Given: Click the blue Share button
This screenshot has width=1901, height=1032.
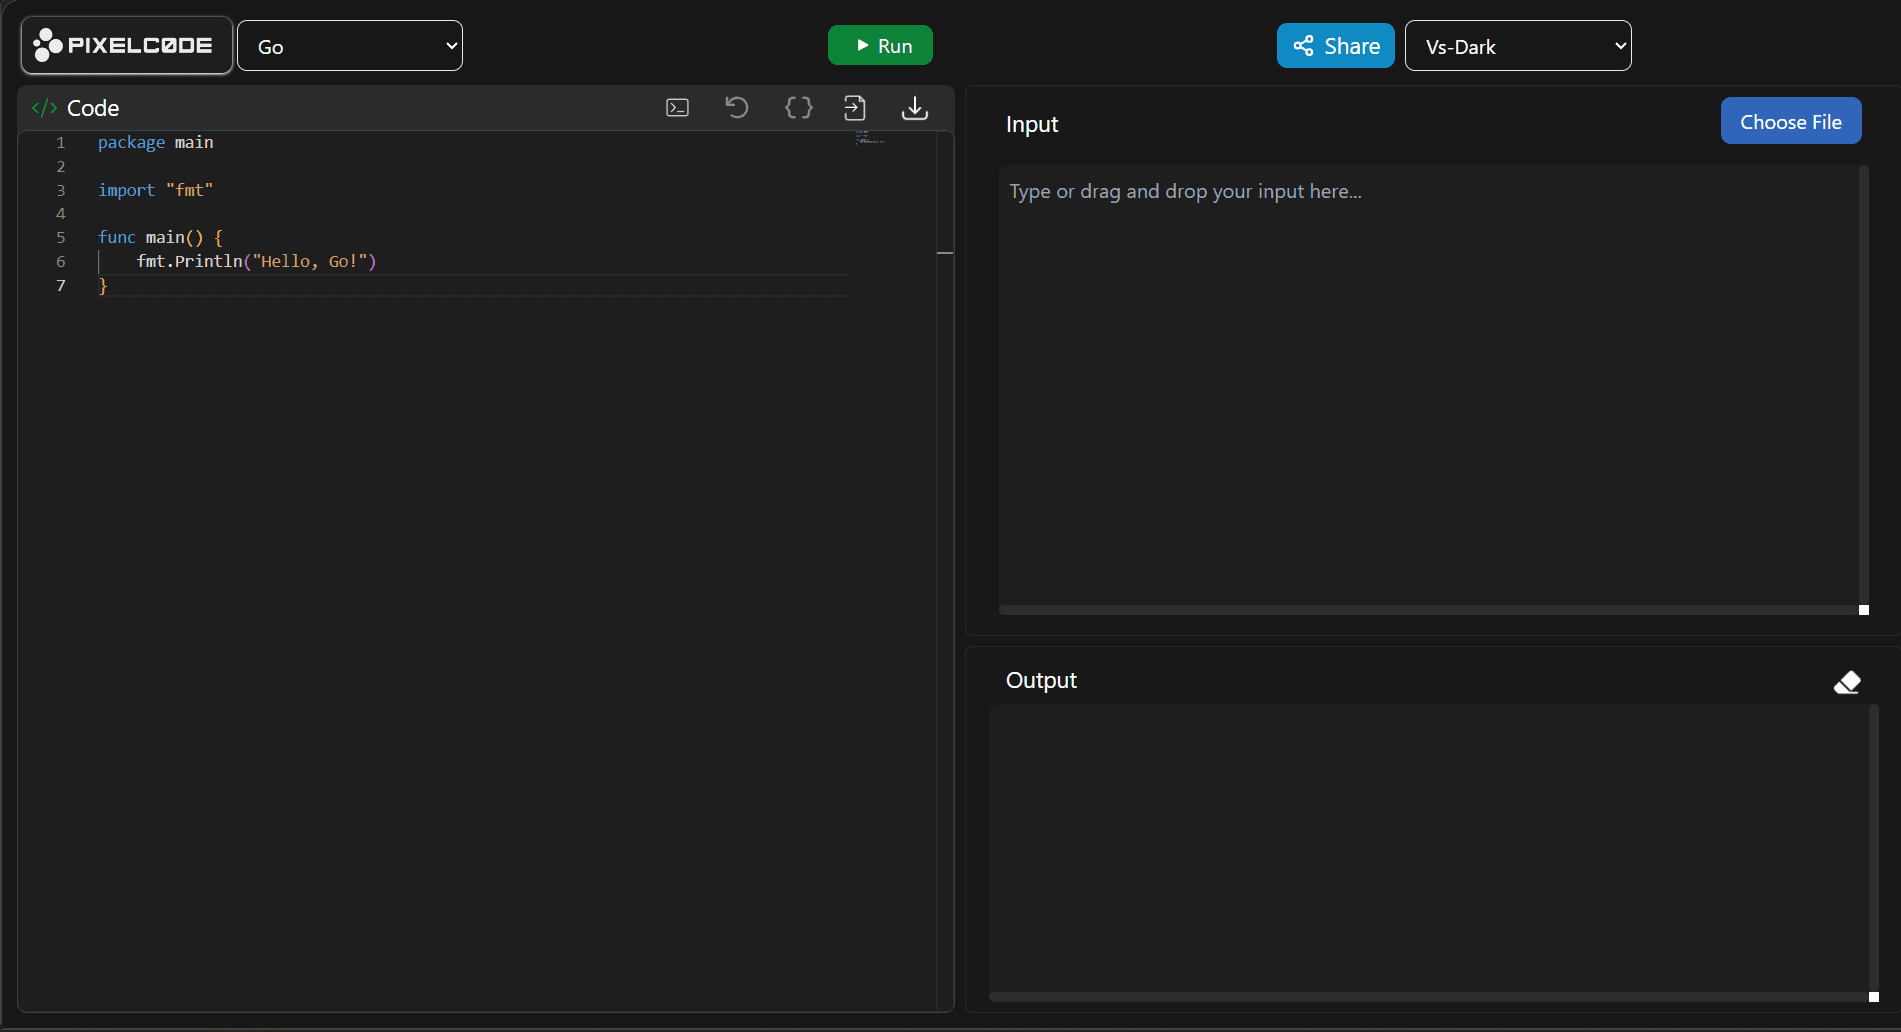Looking at the screenshot, I should tap(1335, 46).
